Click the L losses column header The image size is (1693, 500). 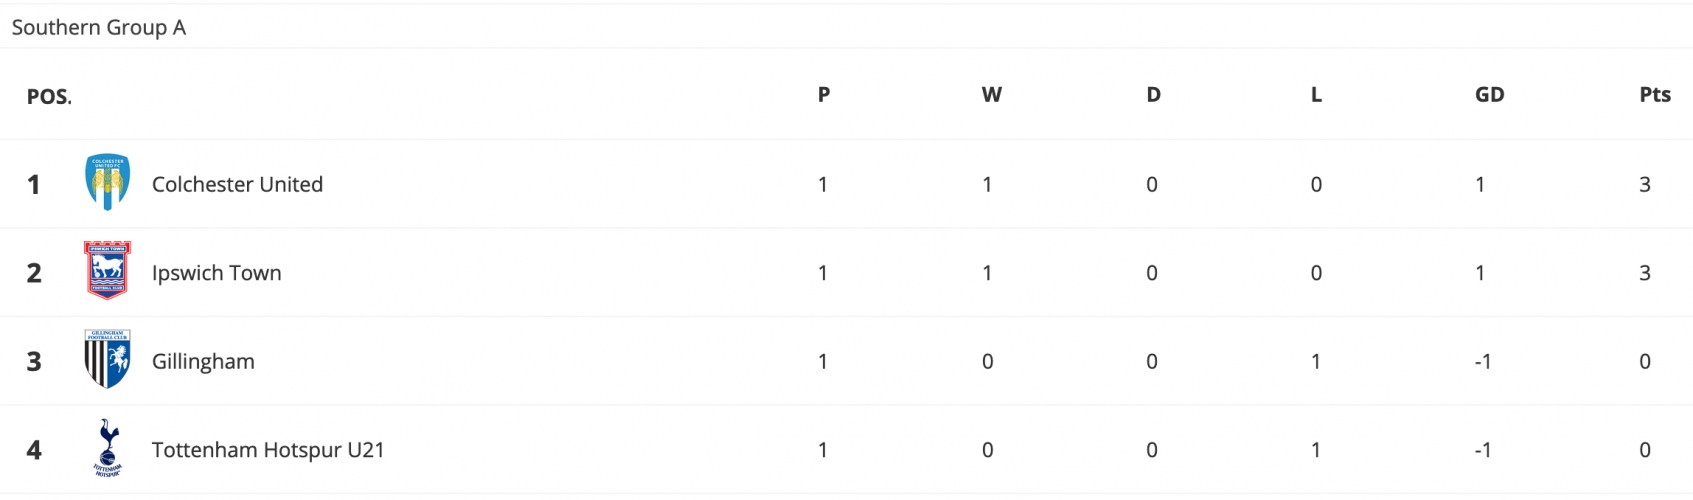coord(1316,94)
